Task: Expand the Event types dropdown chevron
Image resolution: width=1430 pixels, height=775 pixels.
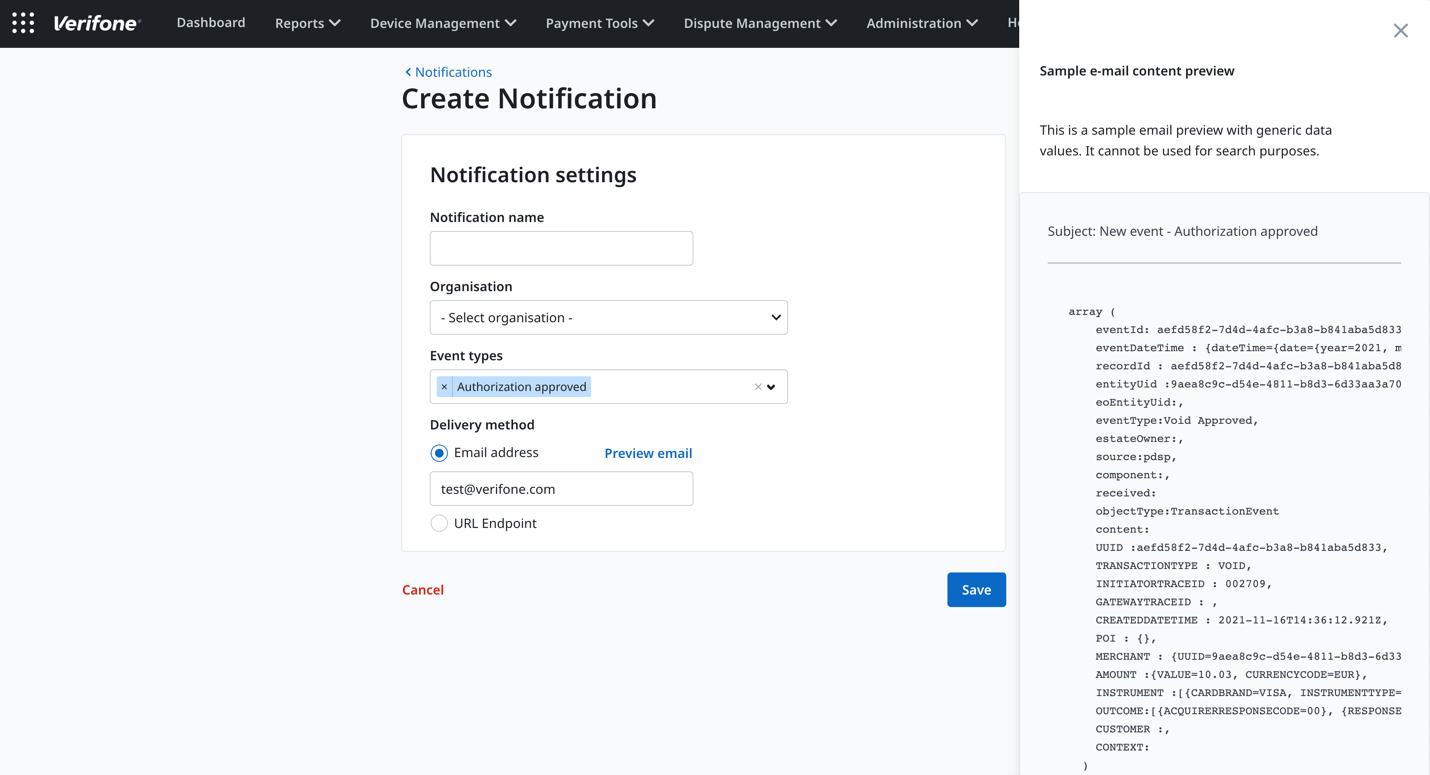Action: (772, 386)
